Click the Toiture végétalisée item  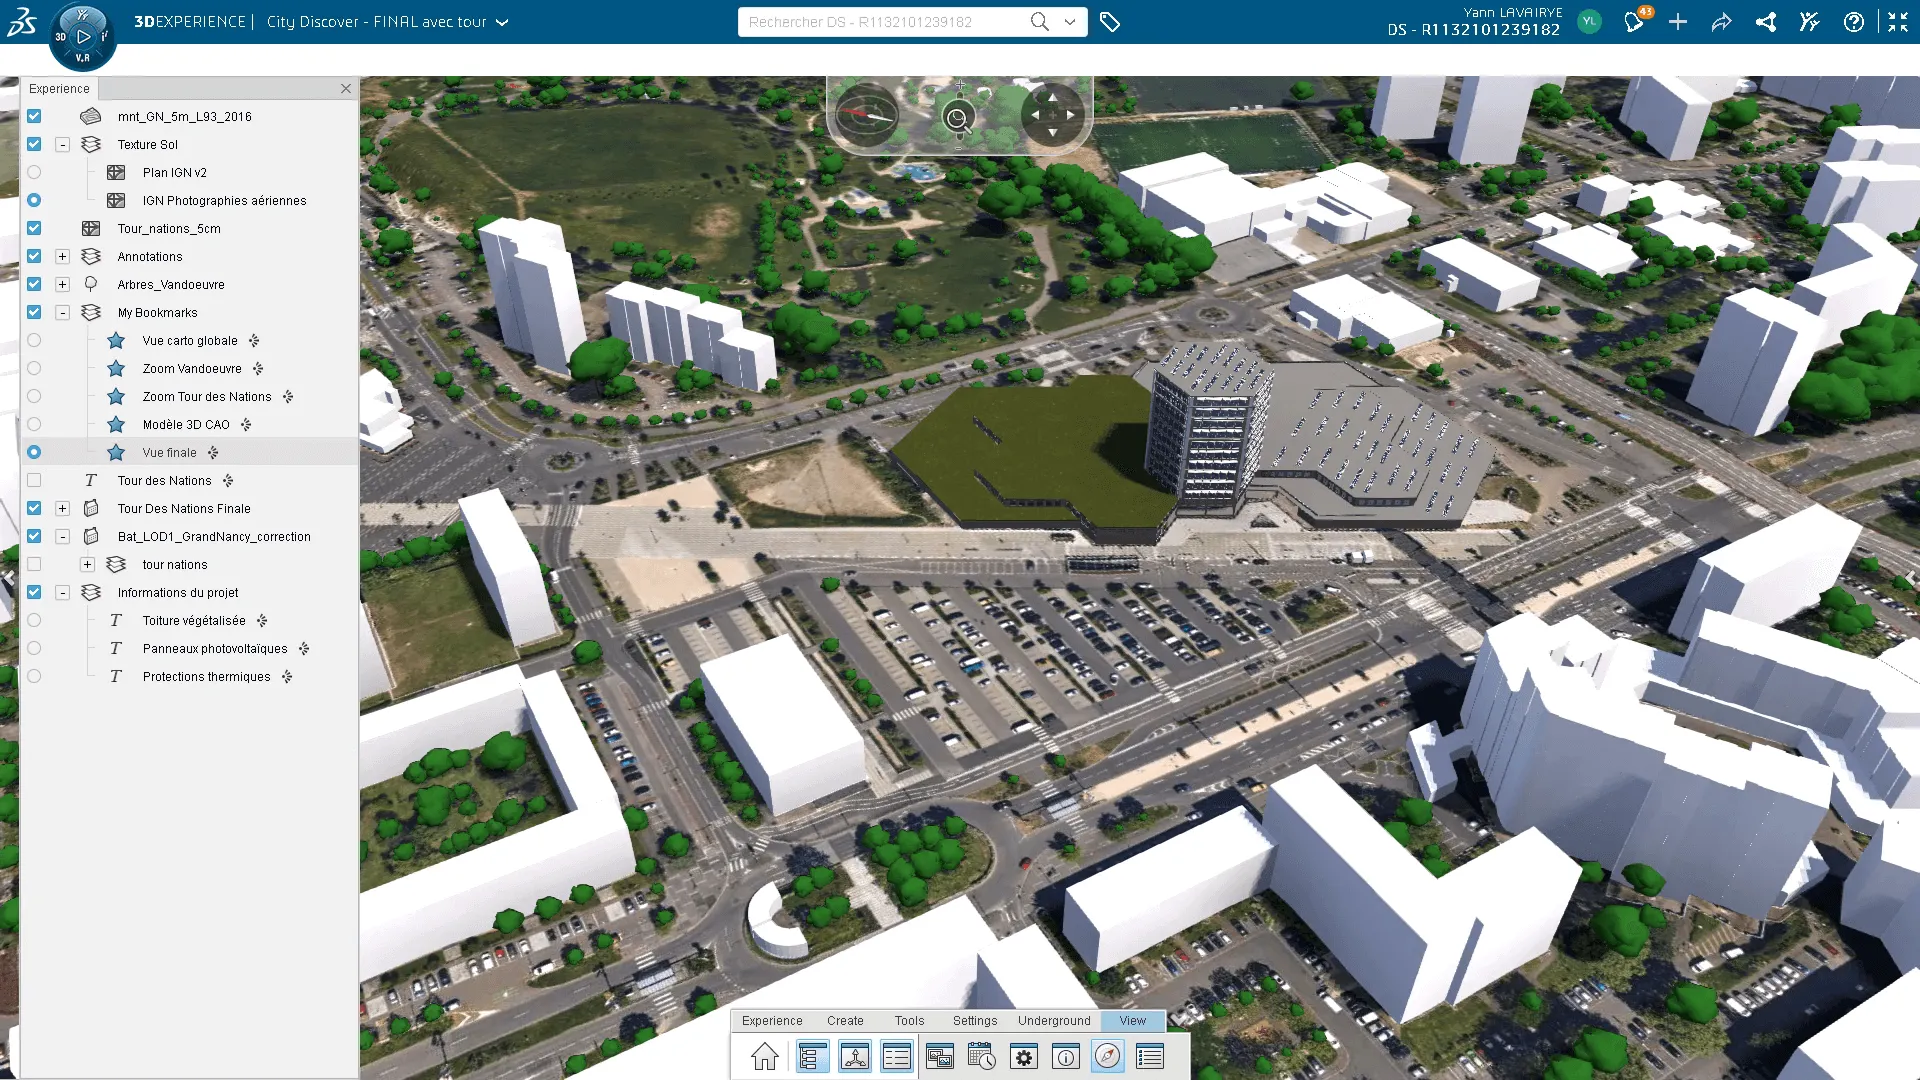[194, 621]
